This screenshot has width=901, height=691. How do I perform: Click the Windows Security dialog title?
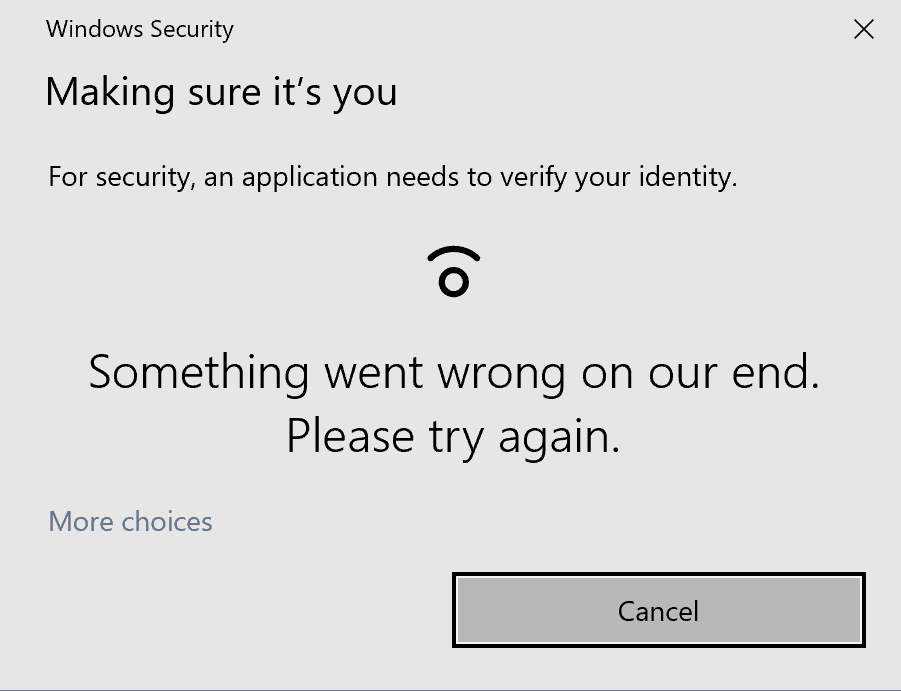[139, 29]
